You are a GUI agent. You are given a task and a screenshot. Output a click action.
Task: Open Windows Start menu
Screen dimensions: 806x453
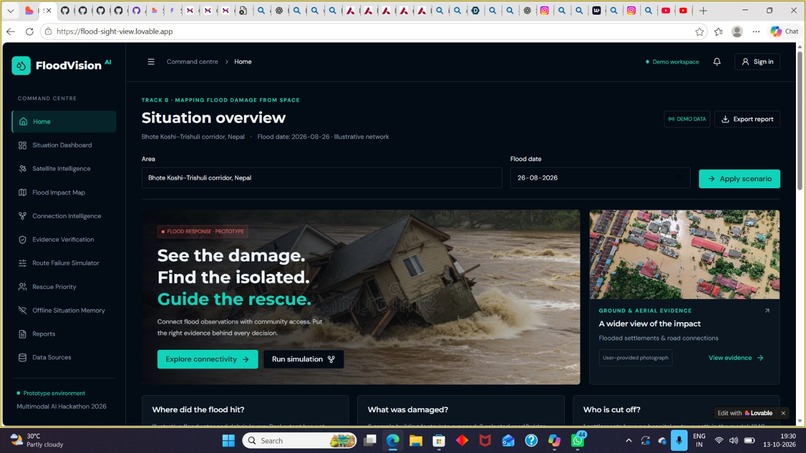pyautogui.click(x=228, y=441)
